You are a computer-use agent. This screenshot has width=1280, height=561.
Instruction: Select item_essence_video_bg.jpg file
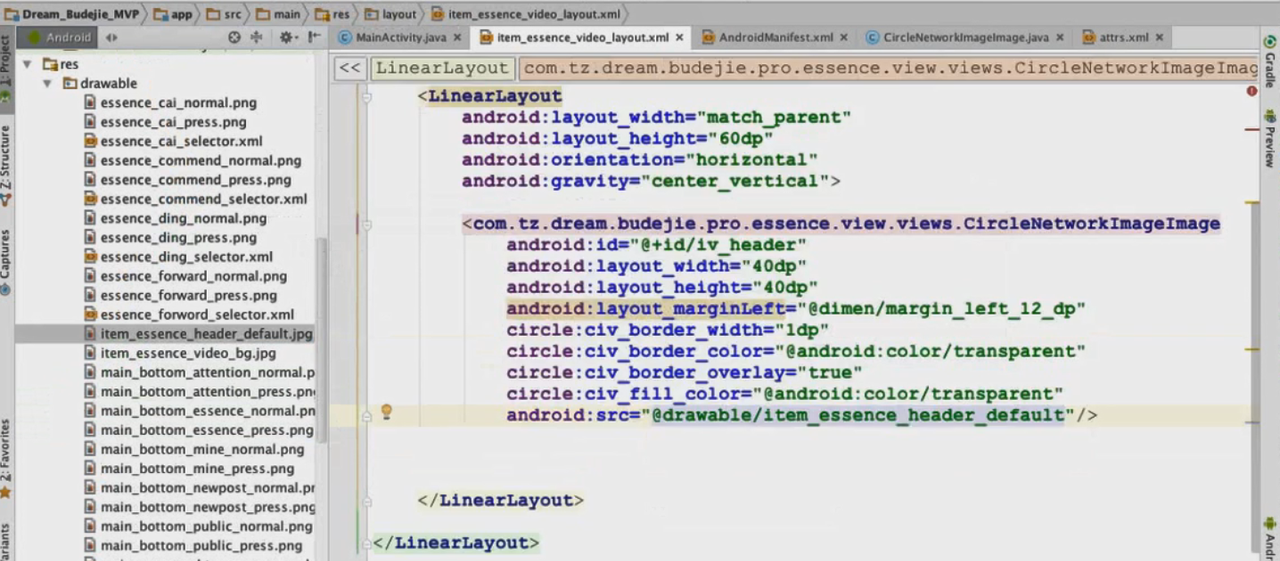tap(180, 353)
